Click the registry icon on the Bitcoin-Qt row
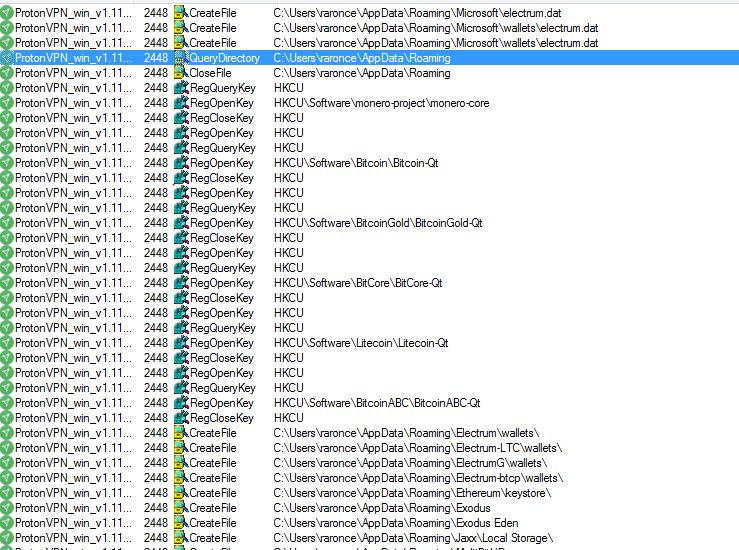739x550 pixels. coord(181,163)
